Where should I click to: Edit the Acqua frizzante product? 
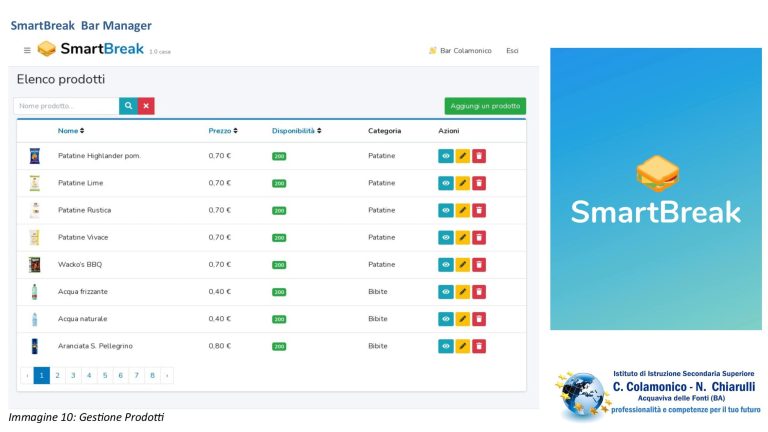point(462,292)
